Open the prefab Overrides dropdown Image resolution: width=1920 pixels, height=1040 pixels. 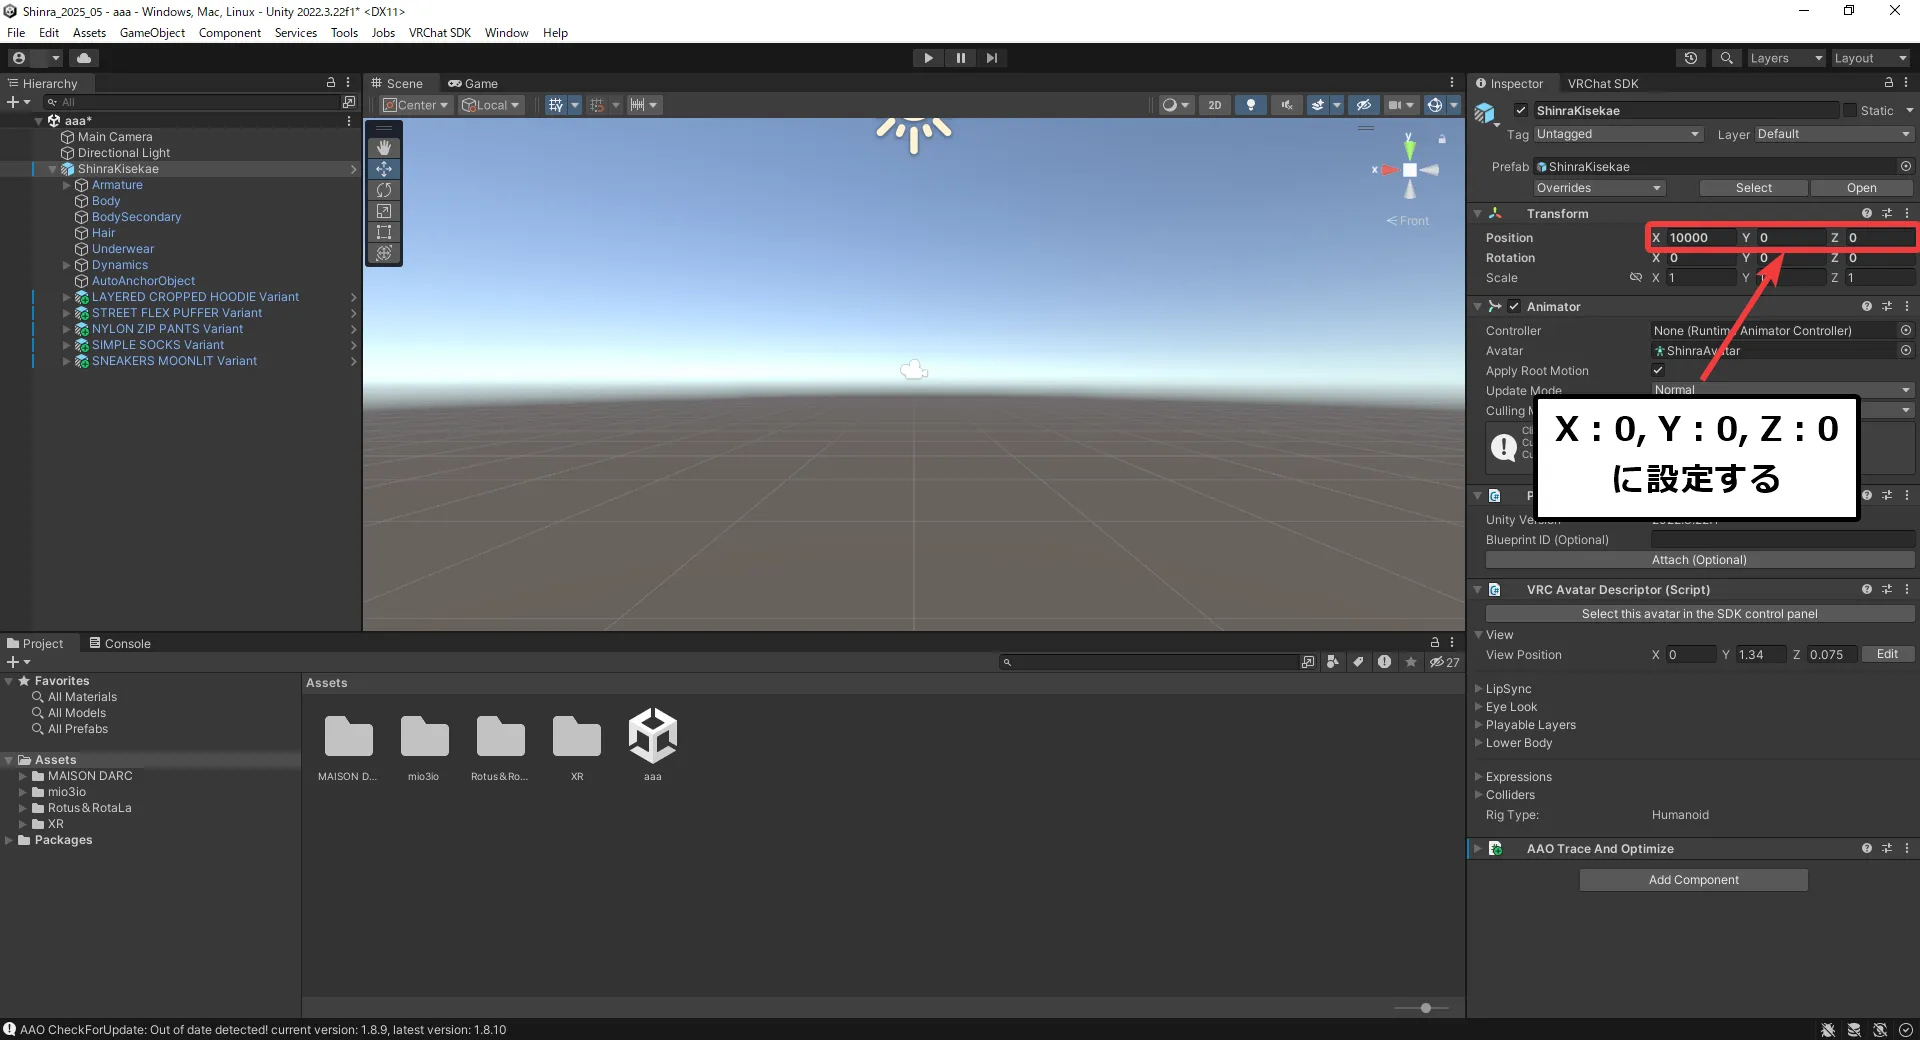point(1598,188)
